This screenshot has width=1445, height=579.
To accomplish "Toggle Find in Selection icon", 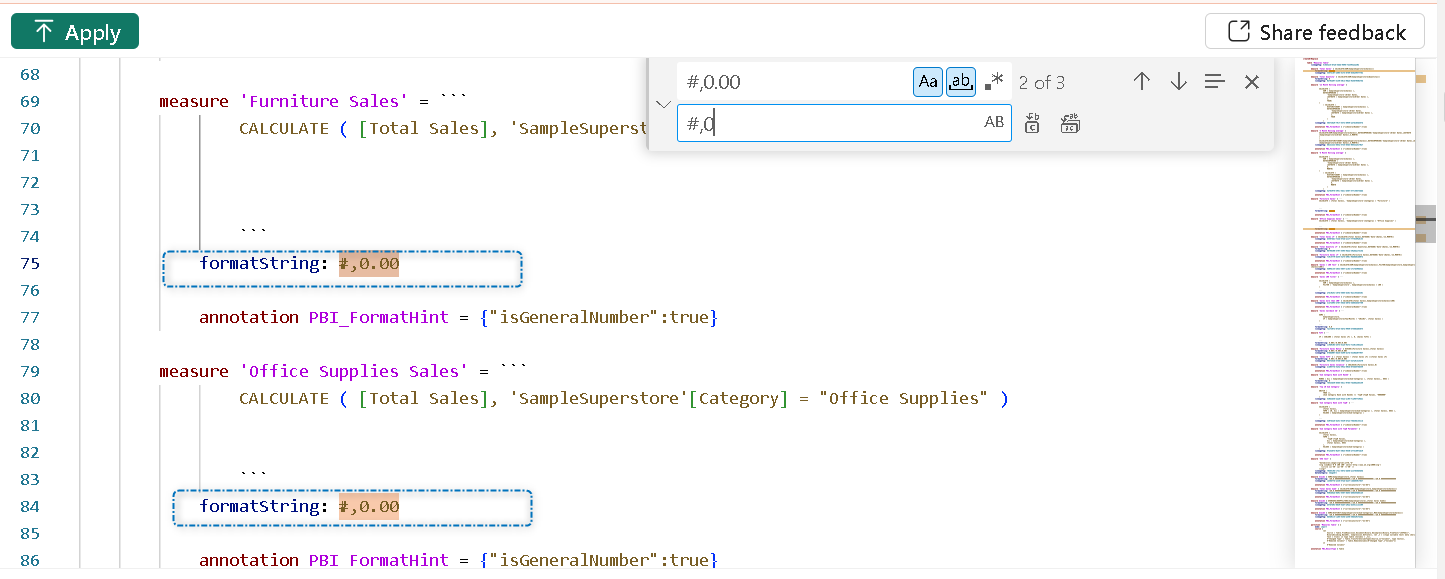I will [1214, 82].
